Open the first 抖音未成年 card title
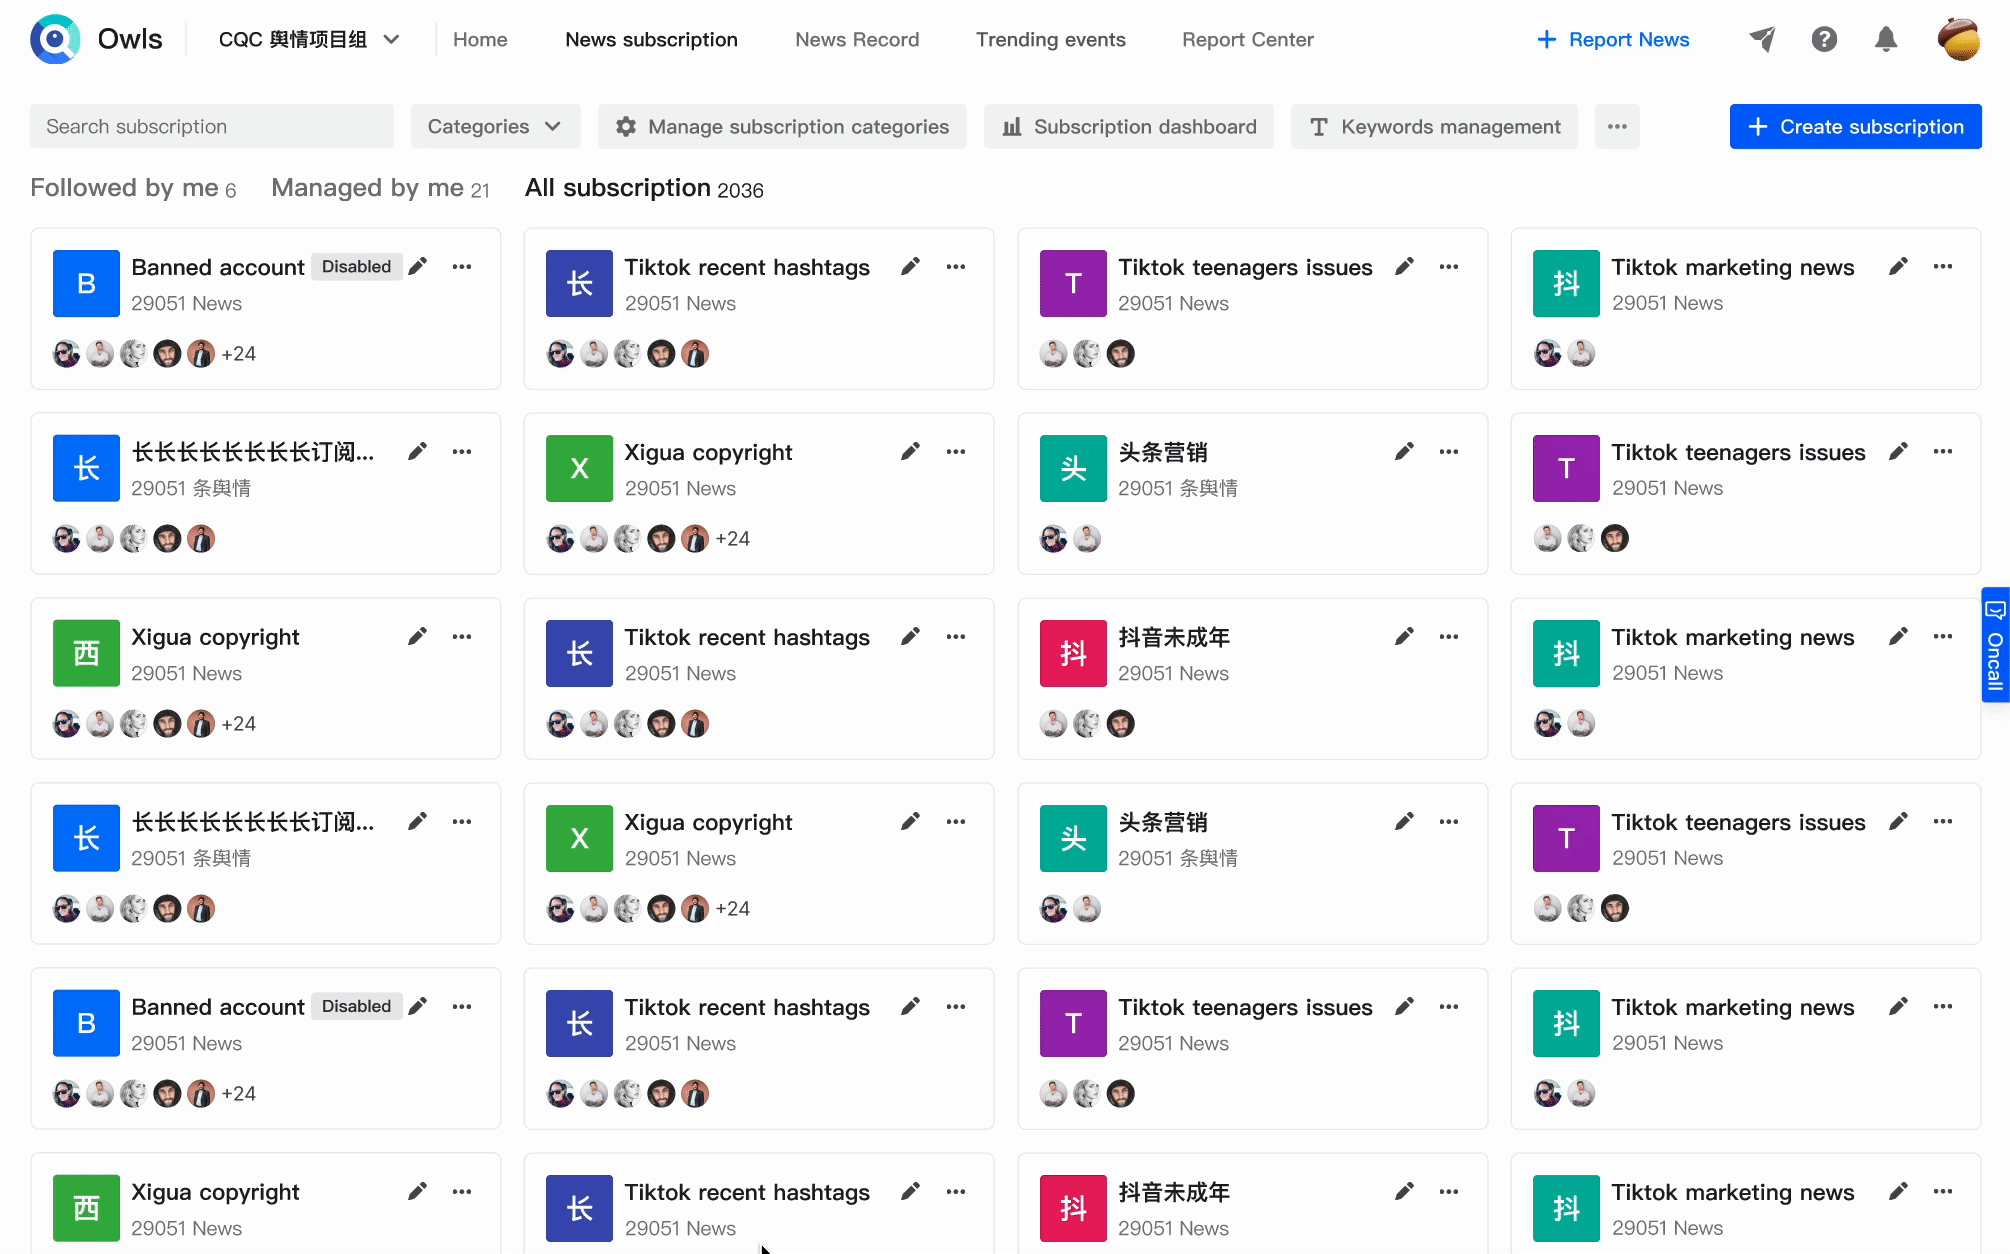Viewport: 2010px width, 1254px height. (x=1174, y=637)
